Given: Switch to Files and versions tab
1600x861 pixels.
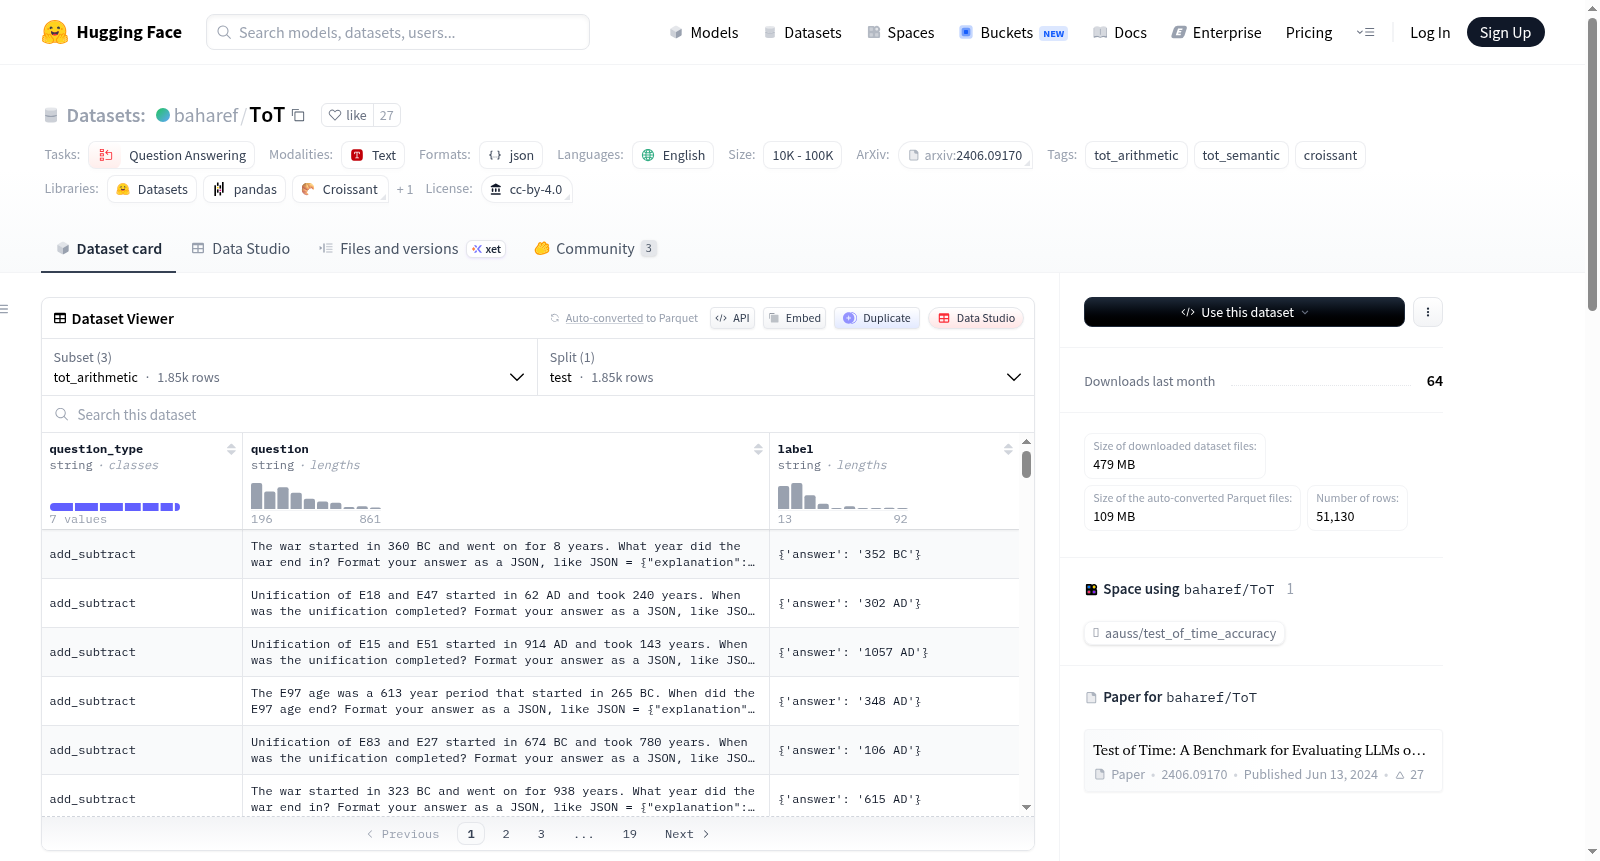Looking at the screenshot, I should [412, 248].
